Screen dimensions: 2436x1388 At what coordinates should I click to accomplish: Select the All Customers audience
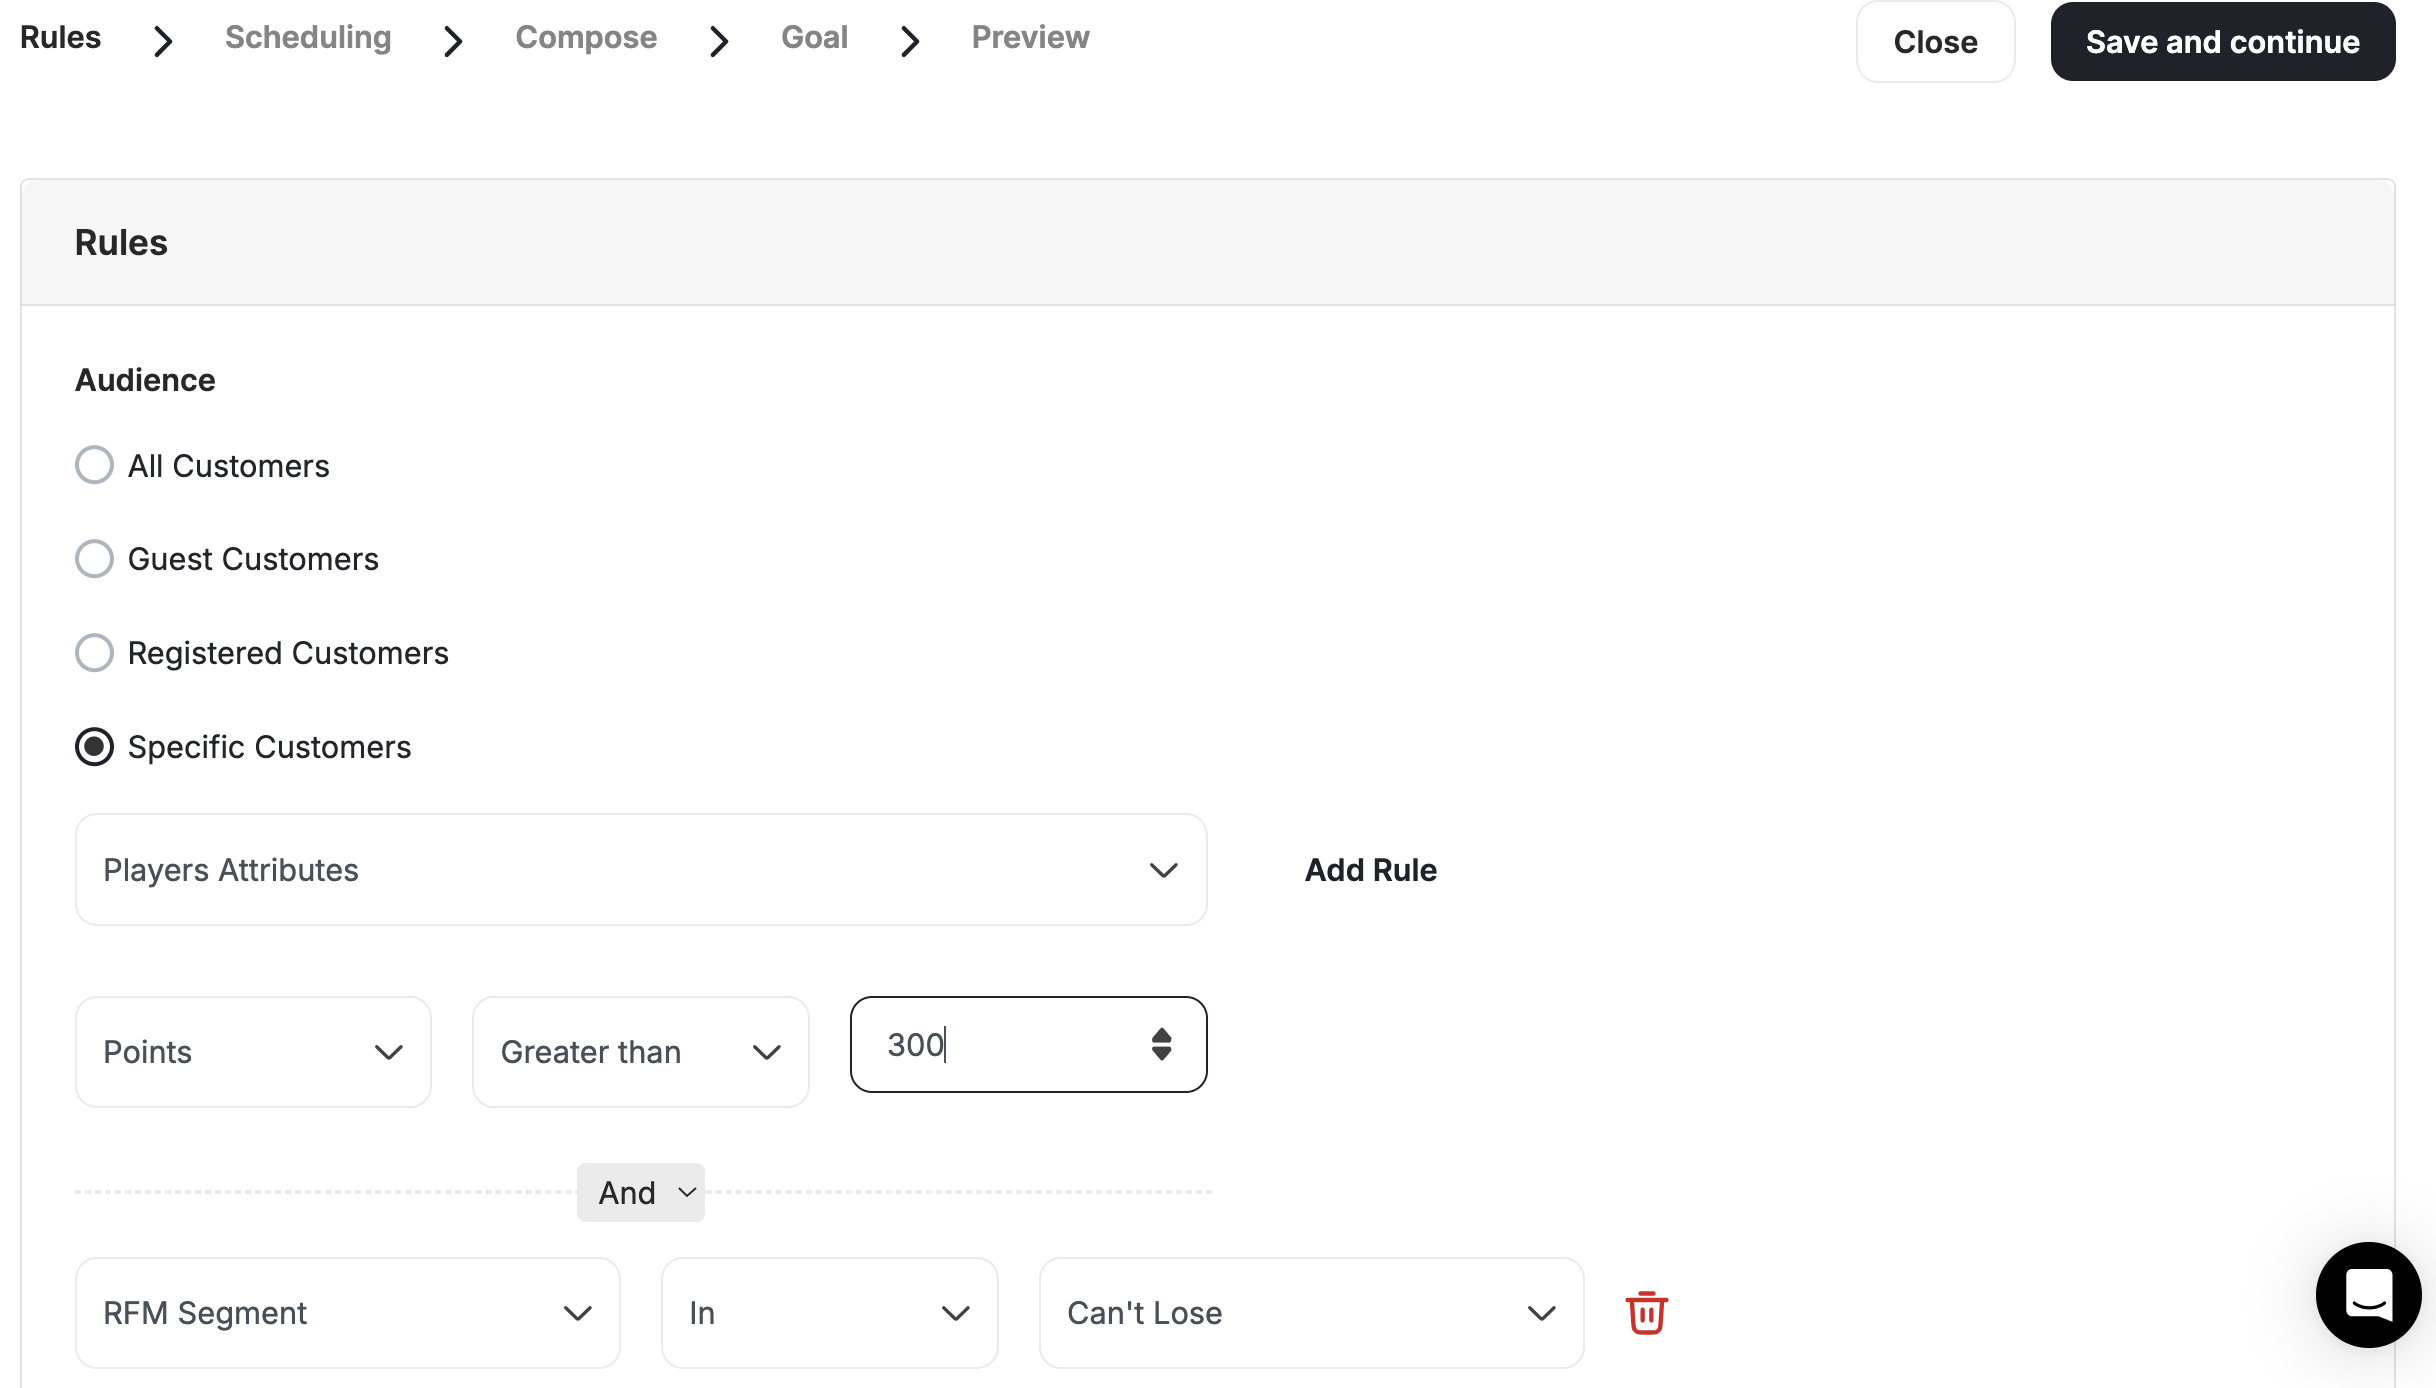click(x=93, y=464)
